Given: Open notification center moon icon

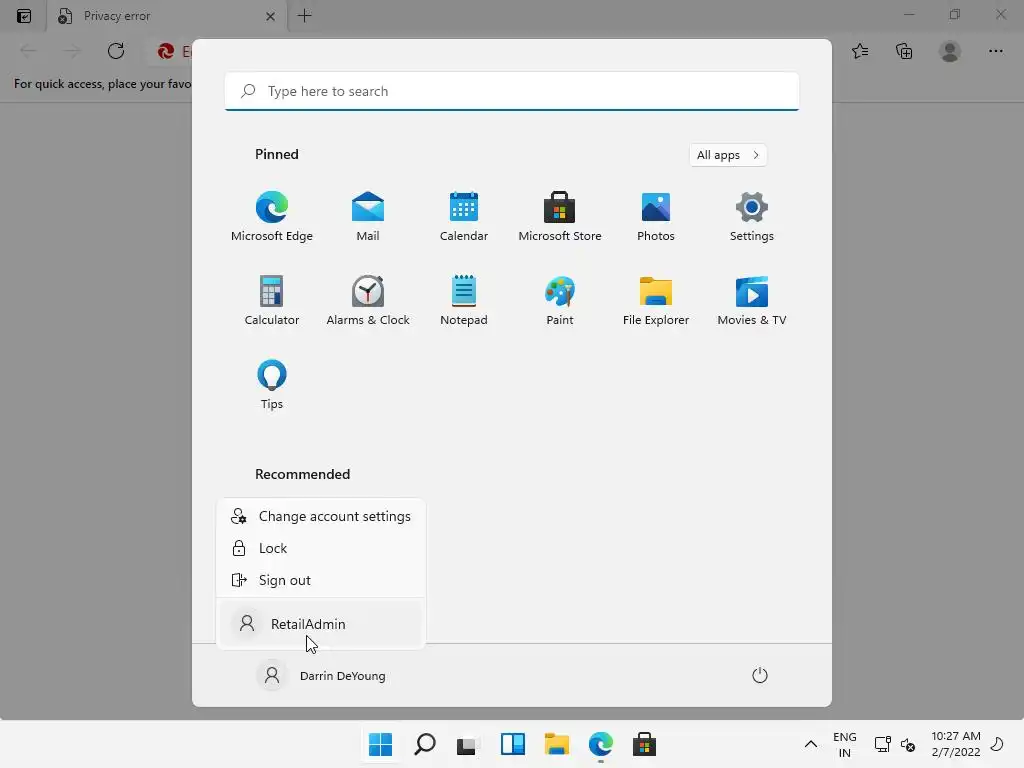Looking at the screenshot, I should [x=998, y=744].
